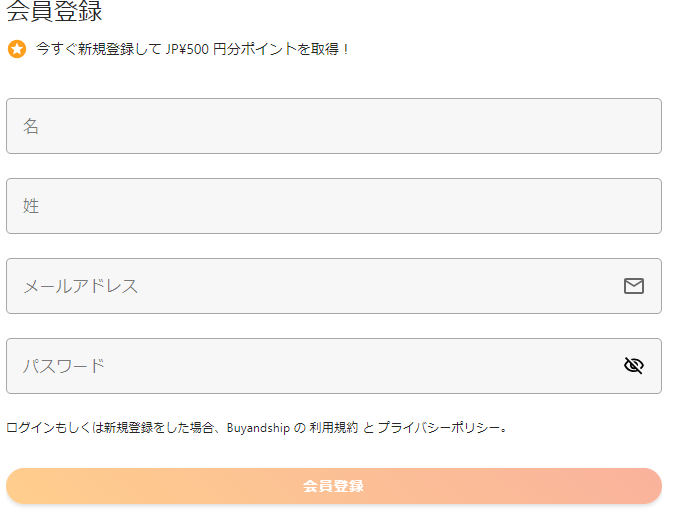Click the 円分ポイントを取得 text
Screen dimensions: 677x512
(276, 49)
